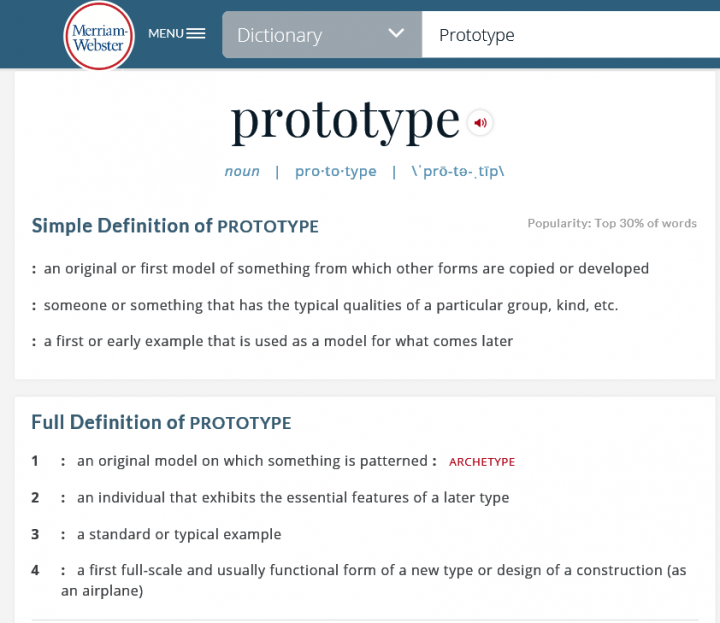Focus the search field containing Prototype
The width and height of the screenshot is (720, 623).
point(571,35)
